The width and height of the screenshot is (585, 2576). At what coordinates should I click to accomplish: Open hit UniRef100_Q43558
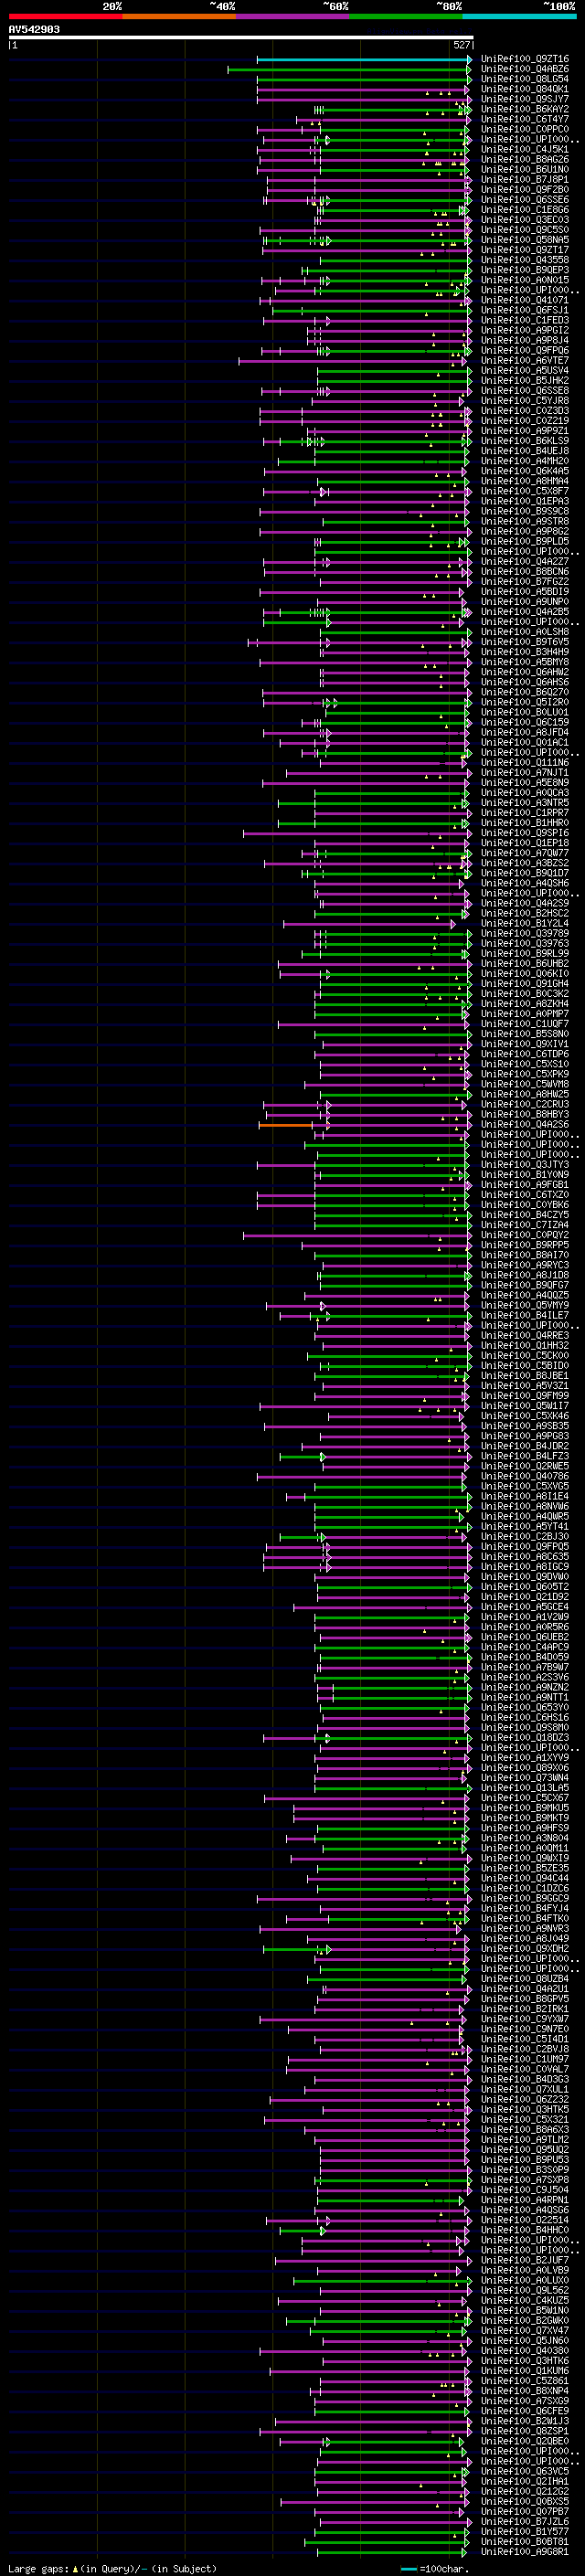[x=525, y=260]
